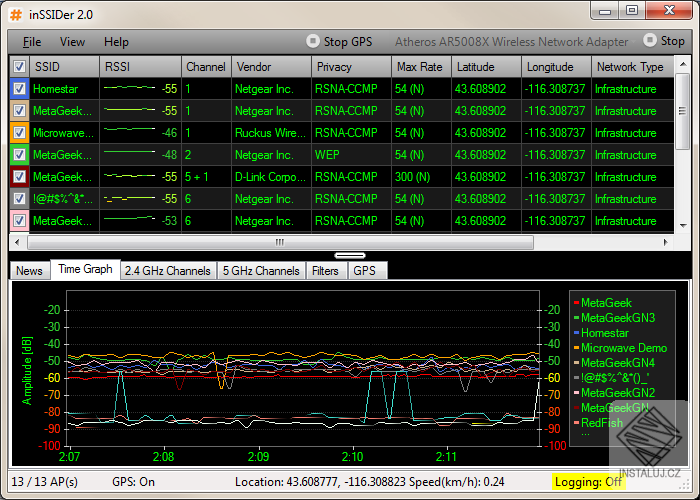Viewport: 700px width, 500px height.
Task: Click the Stop GPS button label
Action: coord(348,42)
